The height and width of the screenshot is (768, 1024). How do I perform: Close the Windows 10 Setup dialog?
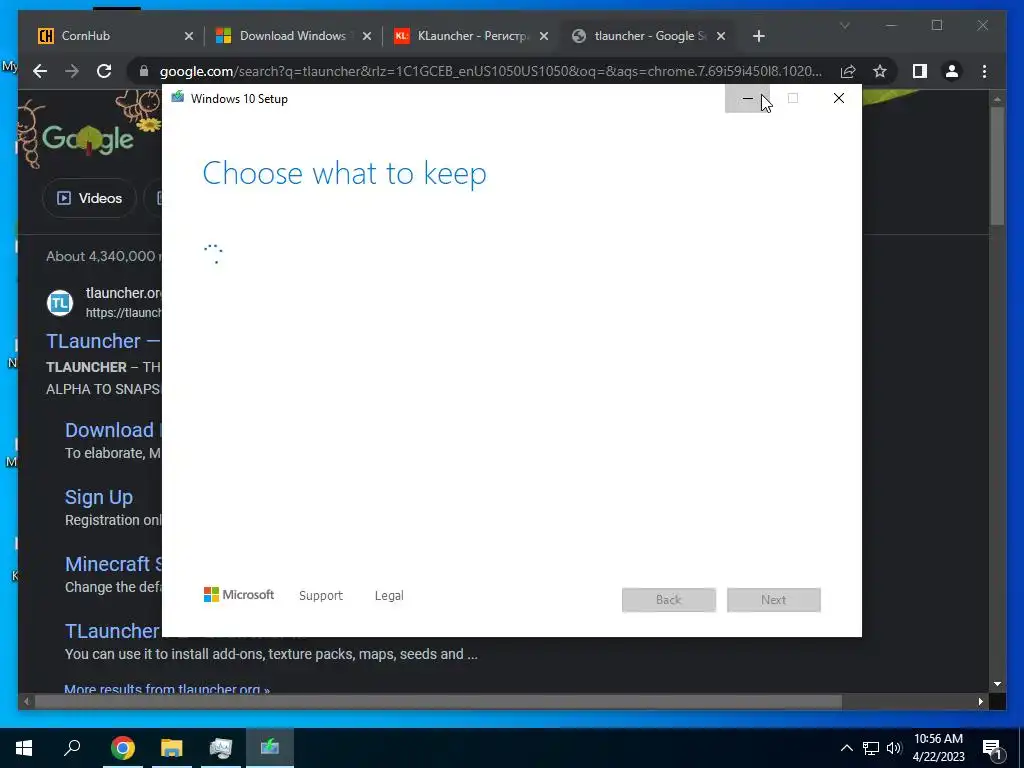839,99
